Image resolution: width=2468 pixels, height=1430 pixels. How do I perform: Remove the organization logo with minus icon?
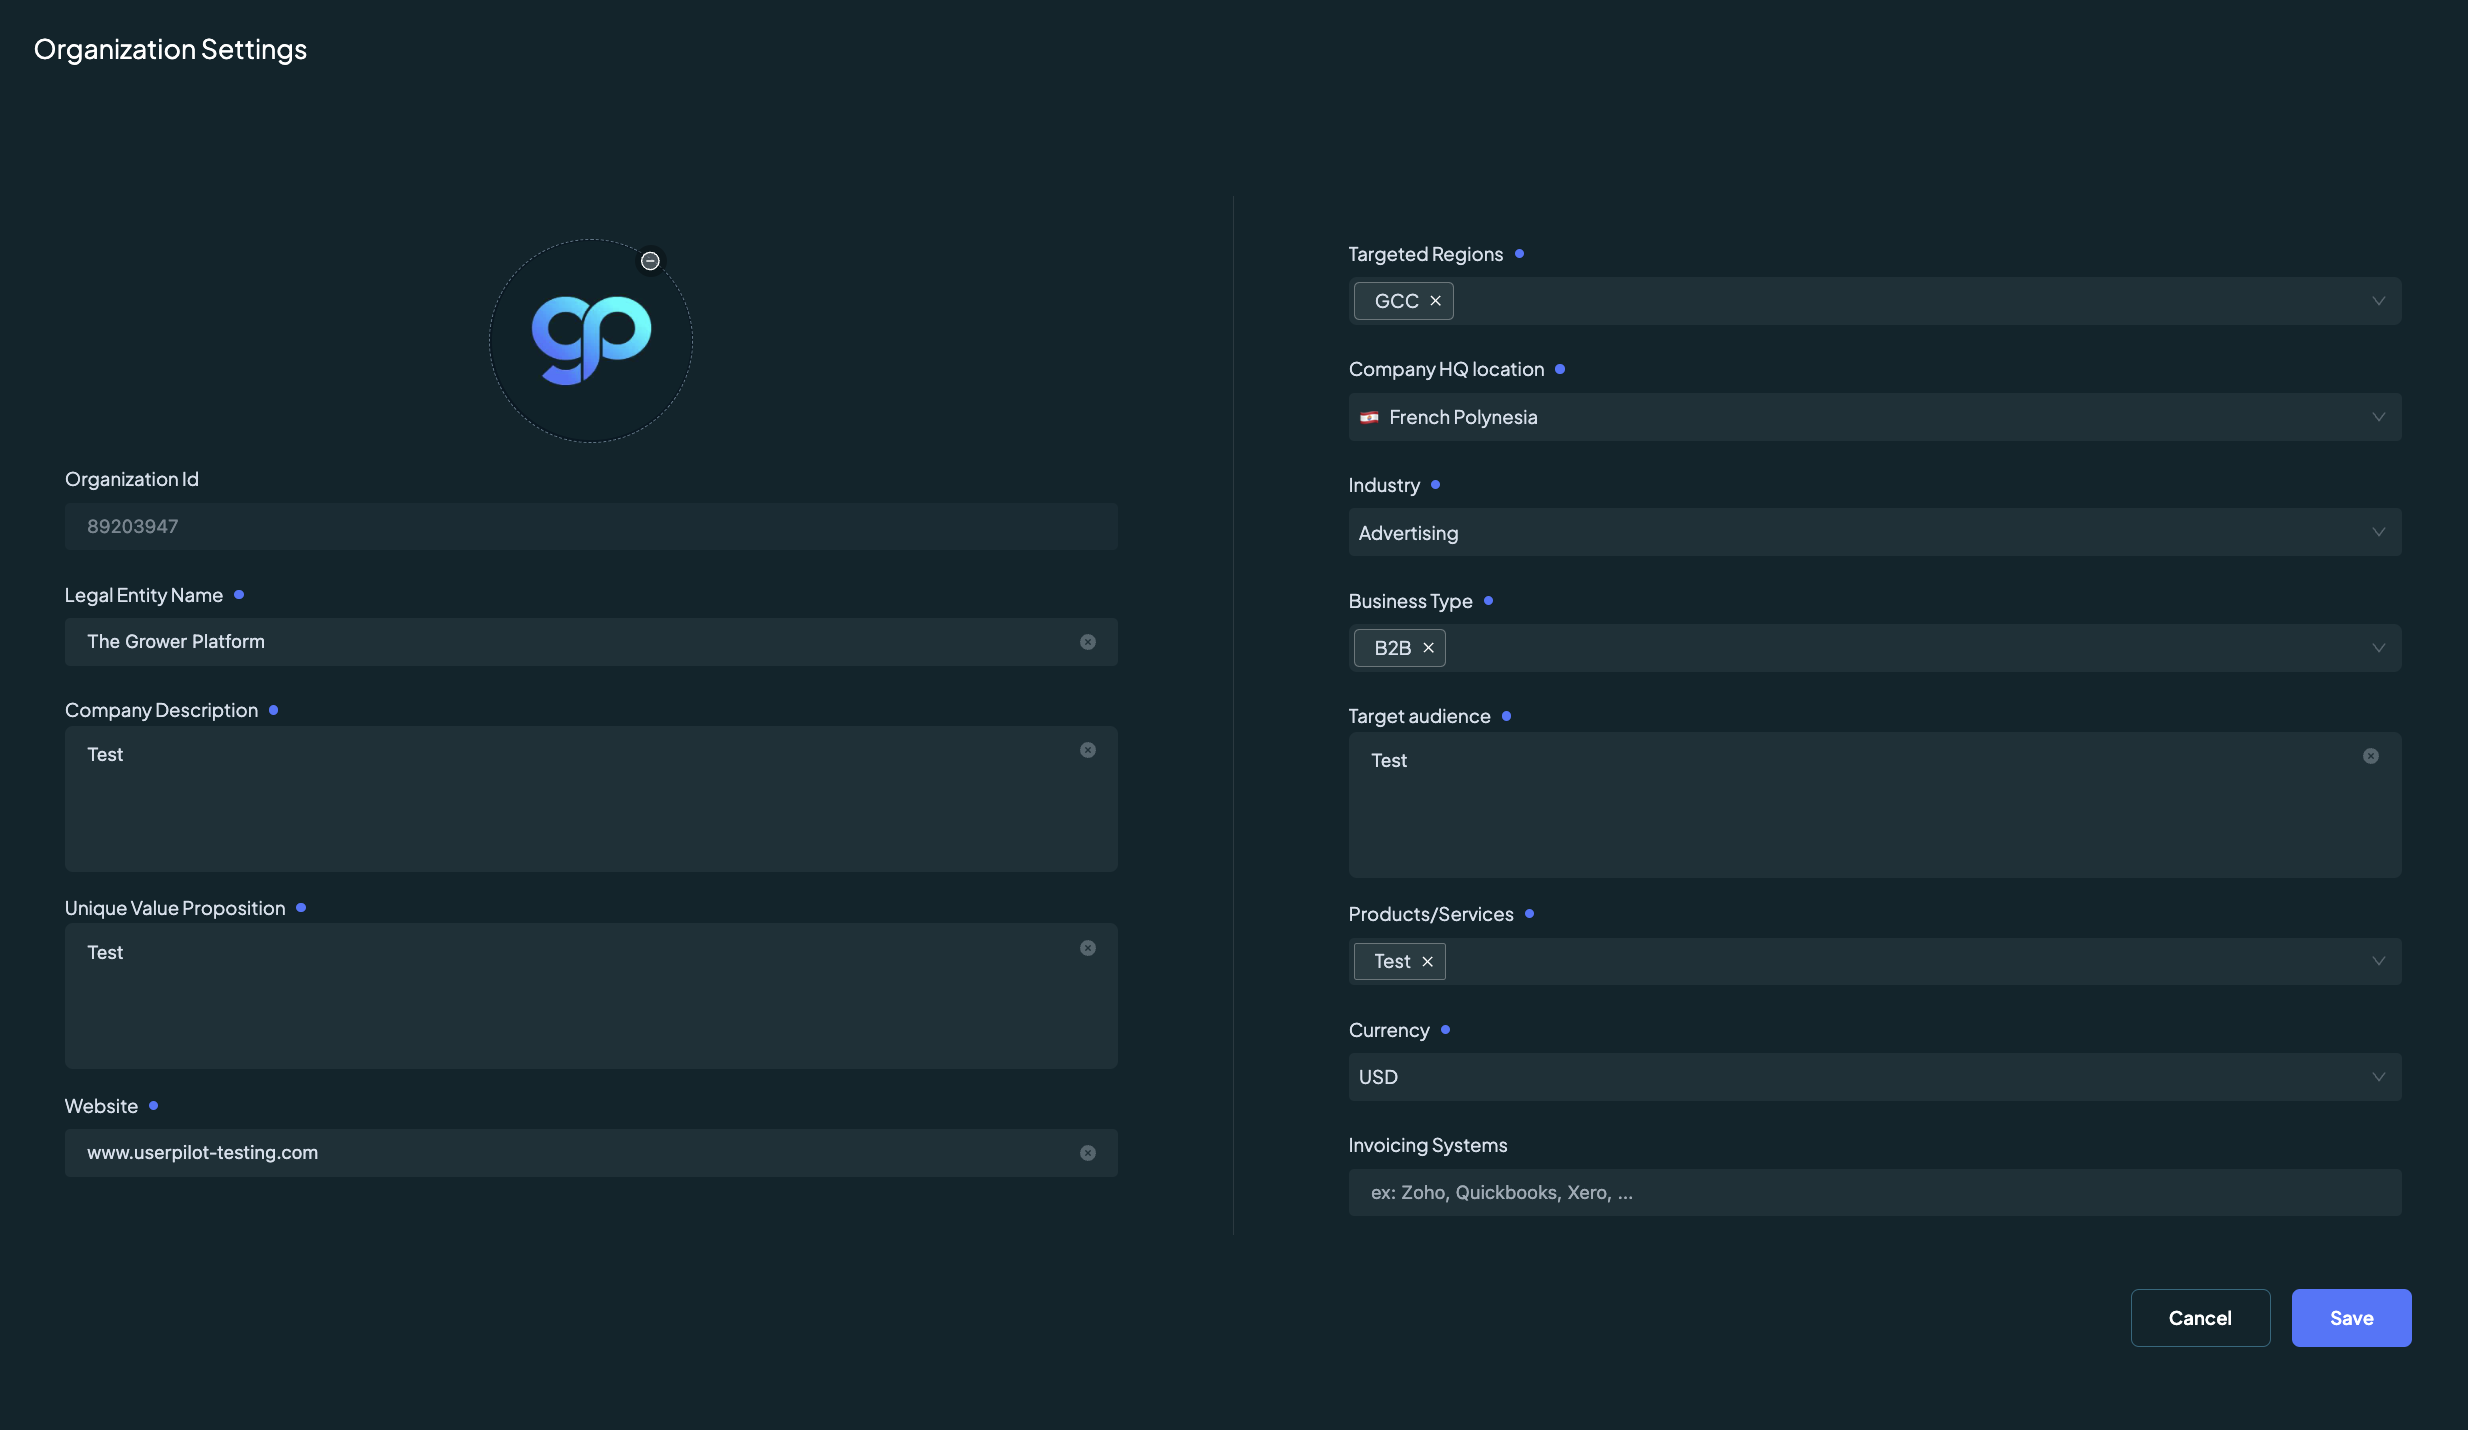coord(650,261)
